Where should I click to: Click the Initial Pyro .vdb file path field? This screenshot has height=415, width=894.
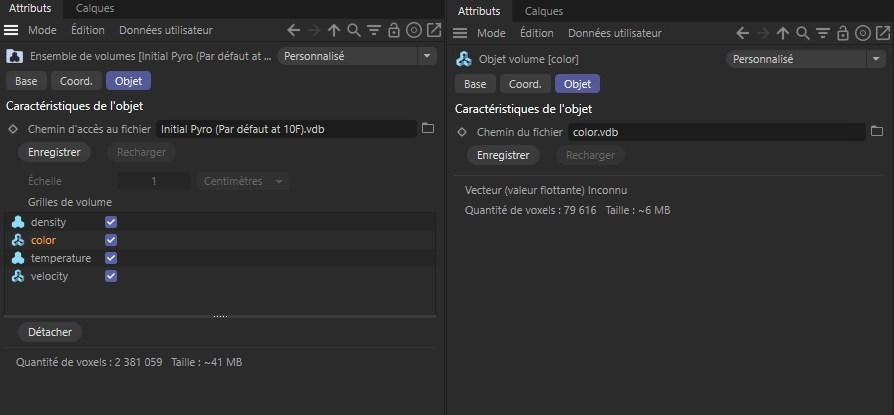[x=285, y=129]
